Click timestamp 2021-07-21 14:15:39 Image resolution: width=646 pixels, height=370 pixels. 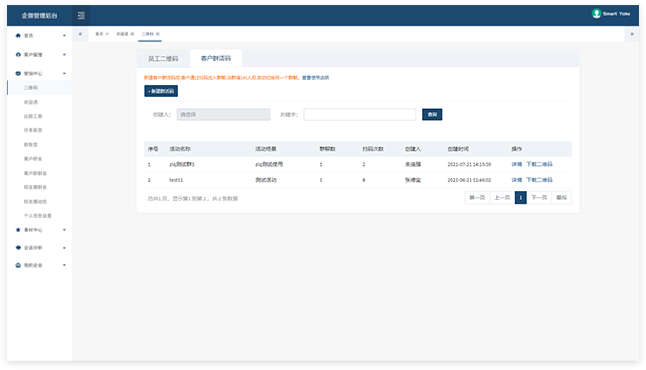(x=469, y=164)
